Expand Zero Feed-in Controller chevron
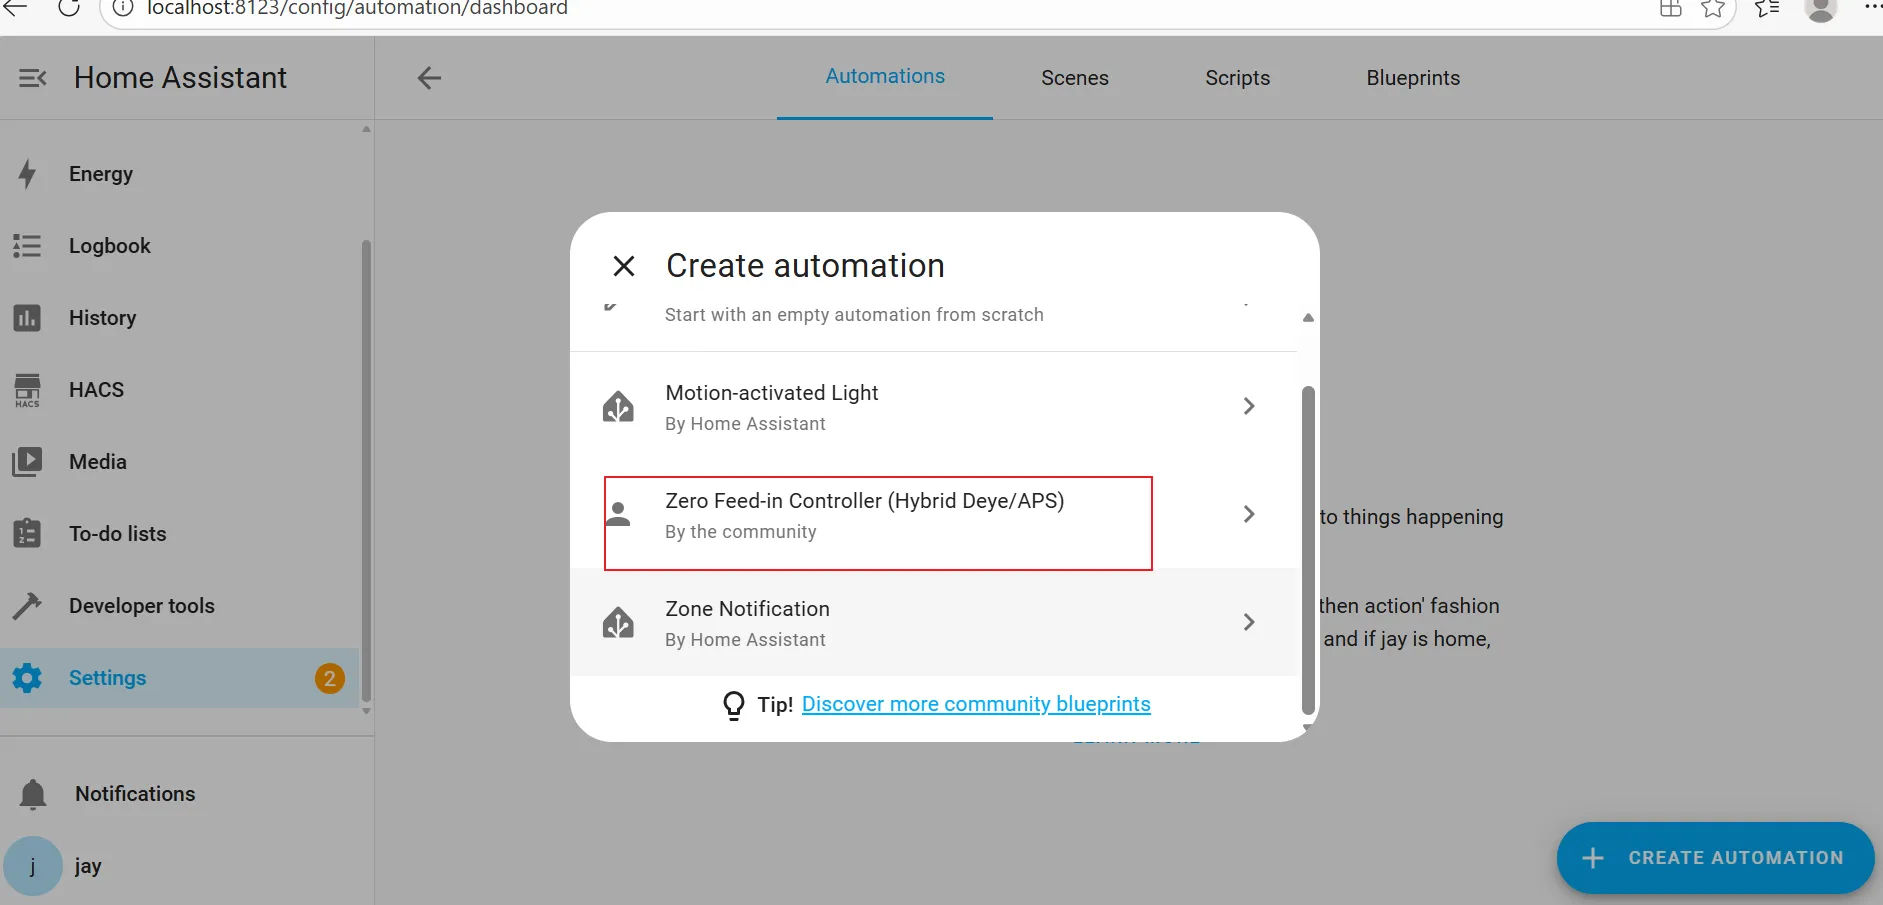 pos(1248,514)
